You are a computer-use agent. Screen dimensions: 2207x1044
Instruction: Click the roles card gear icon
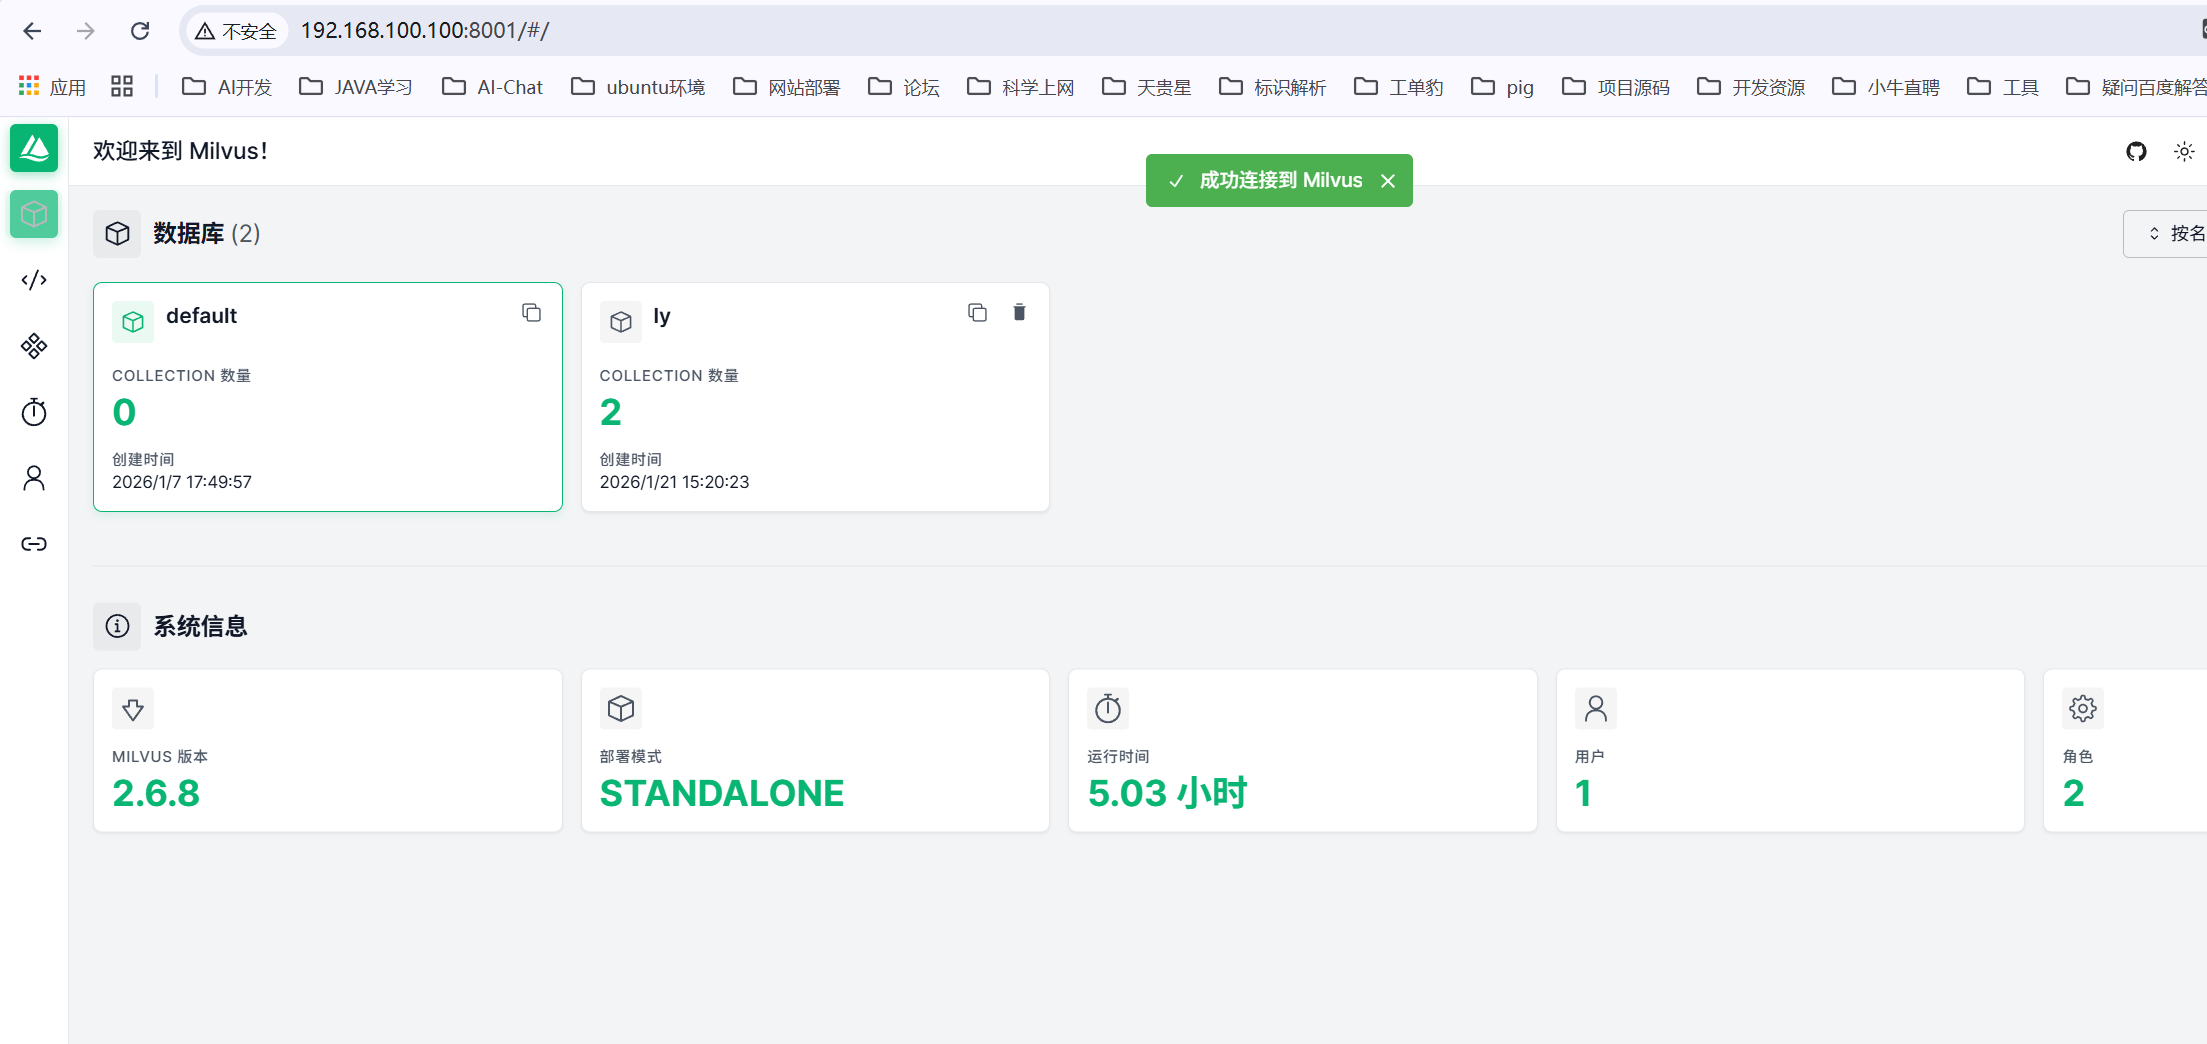coord(2083,709)
